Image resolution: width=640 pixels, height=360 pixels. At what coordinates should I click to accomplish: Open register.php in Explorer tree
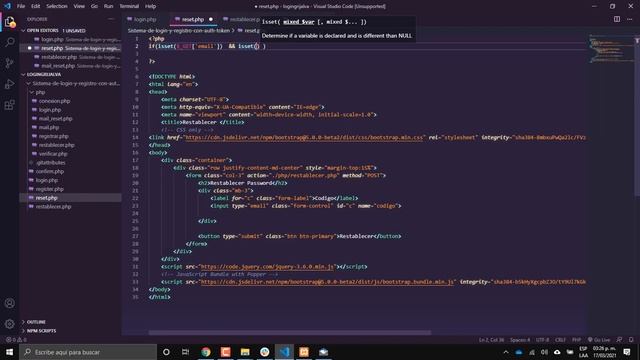click(x=49, y=189)
